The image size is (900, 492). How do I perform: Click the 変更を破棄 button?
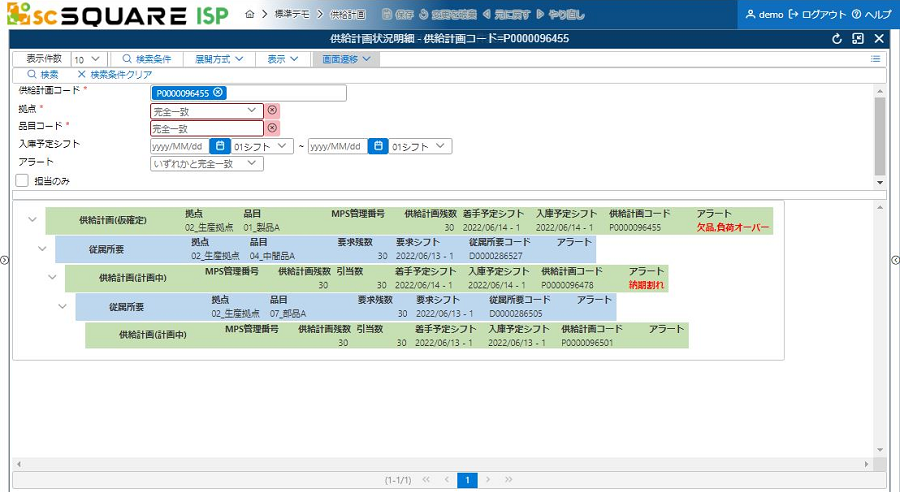448,14
